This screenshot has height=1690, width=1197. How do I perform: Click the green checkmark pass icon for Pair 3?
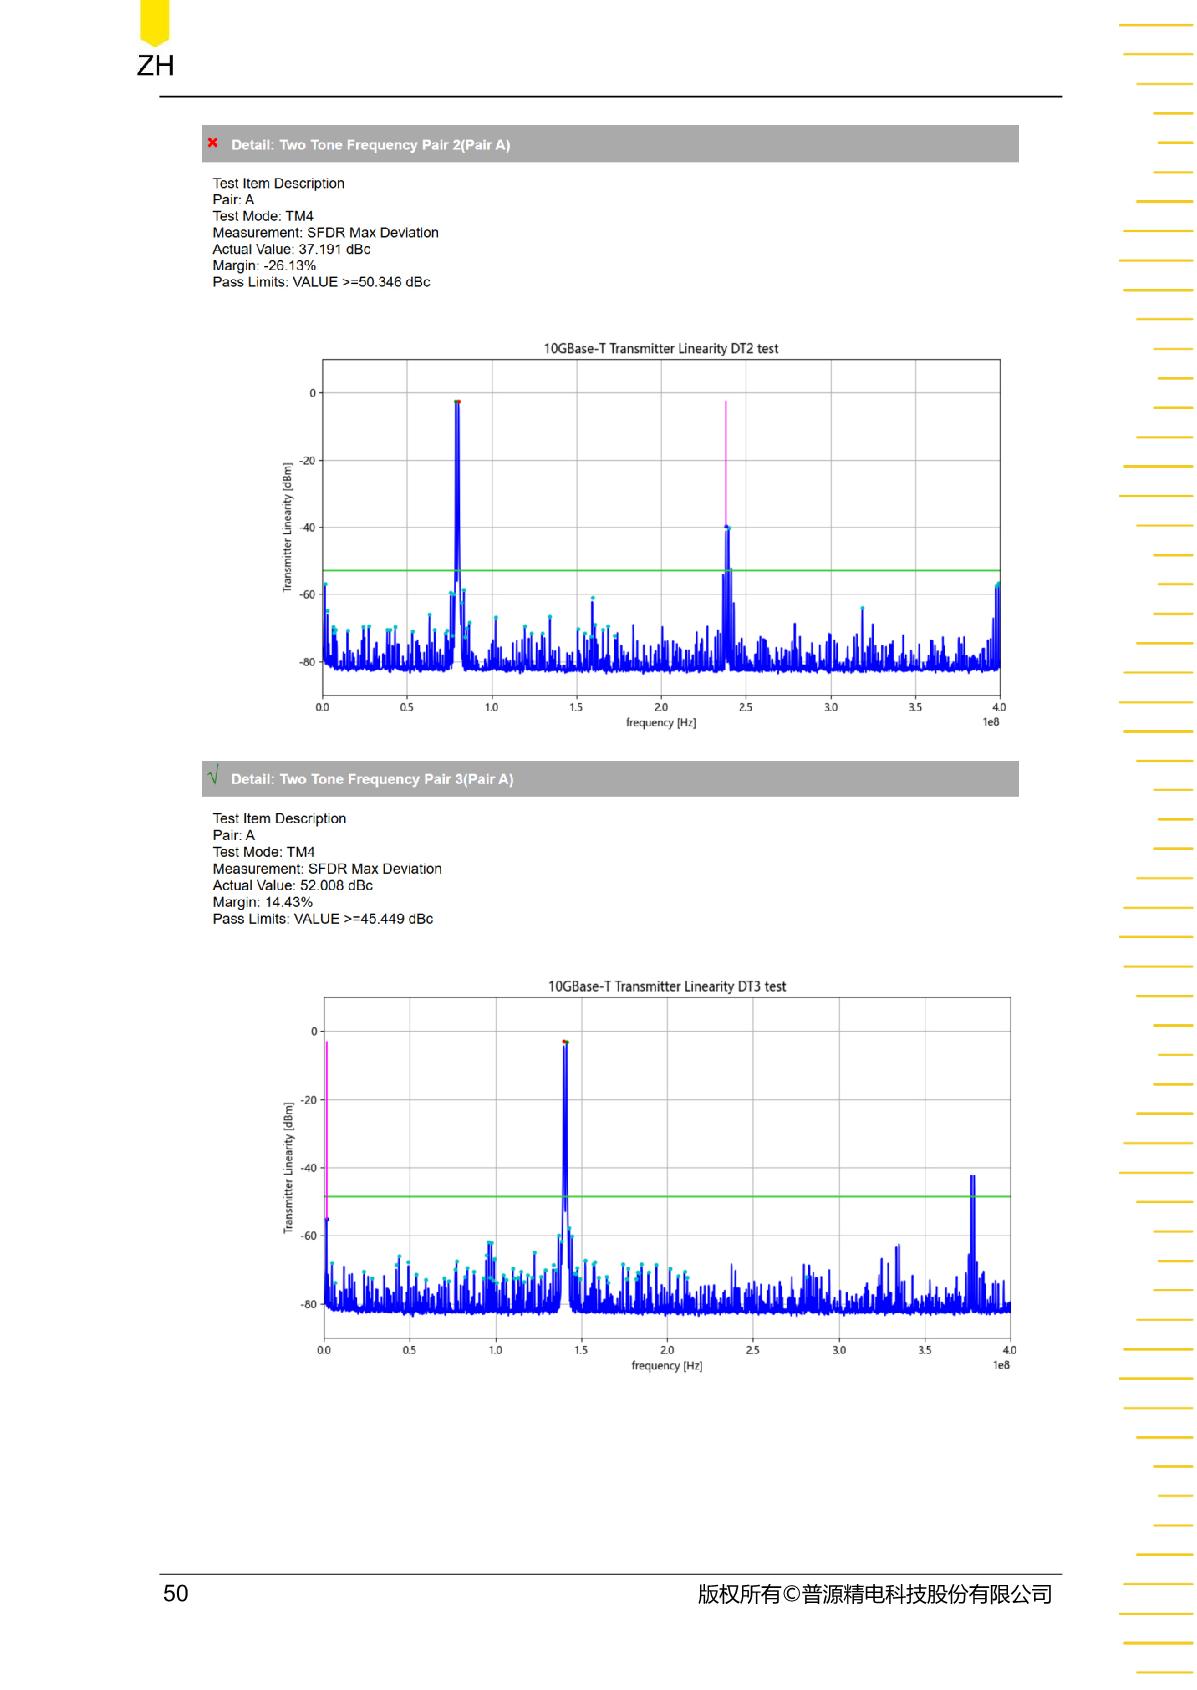212,775
